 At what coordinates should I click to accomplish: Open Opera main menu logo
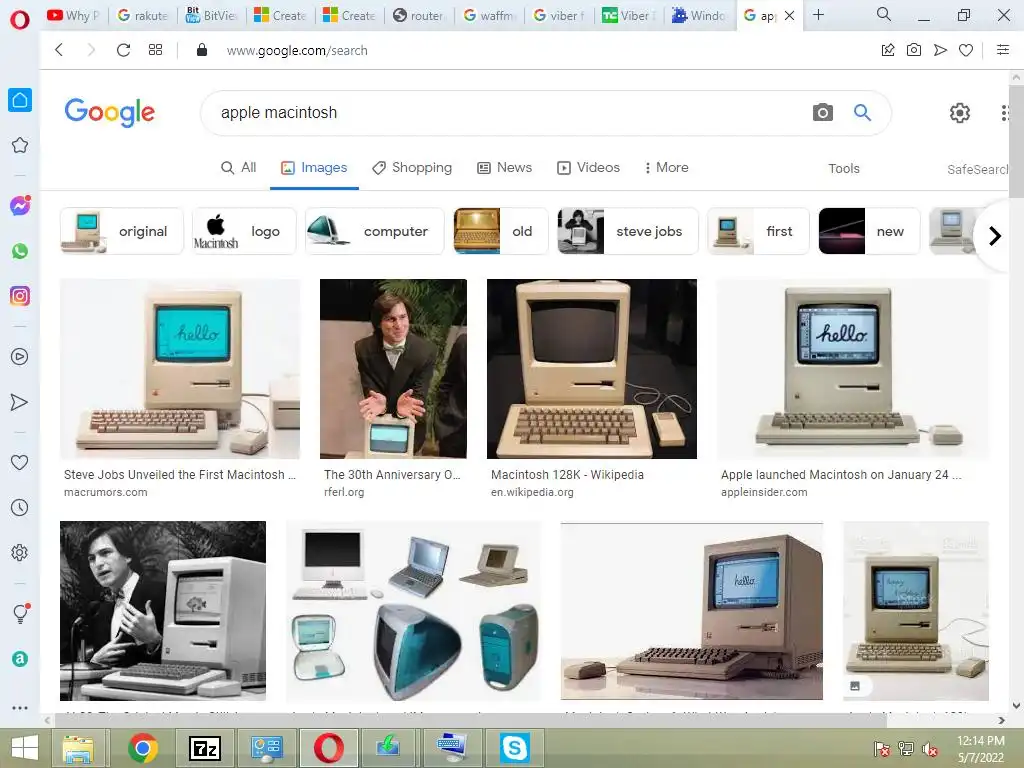click(20, 20)
